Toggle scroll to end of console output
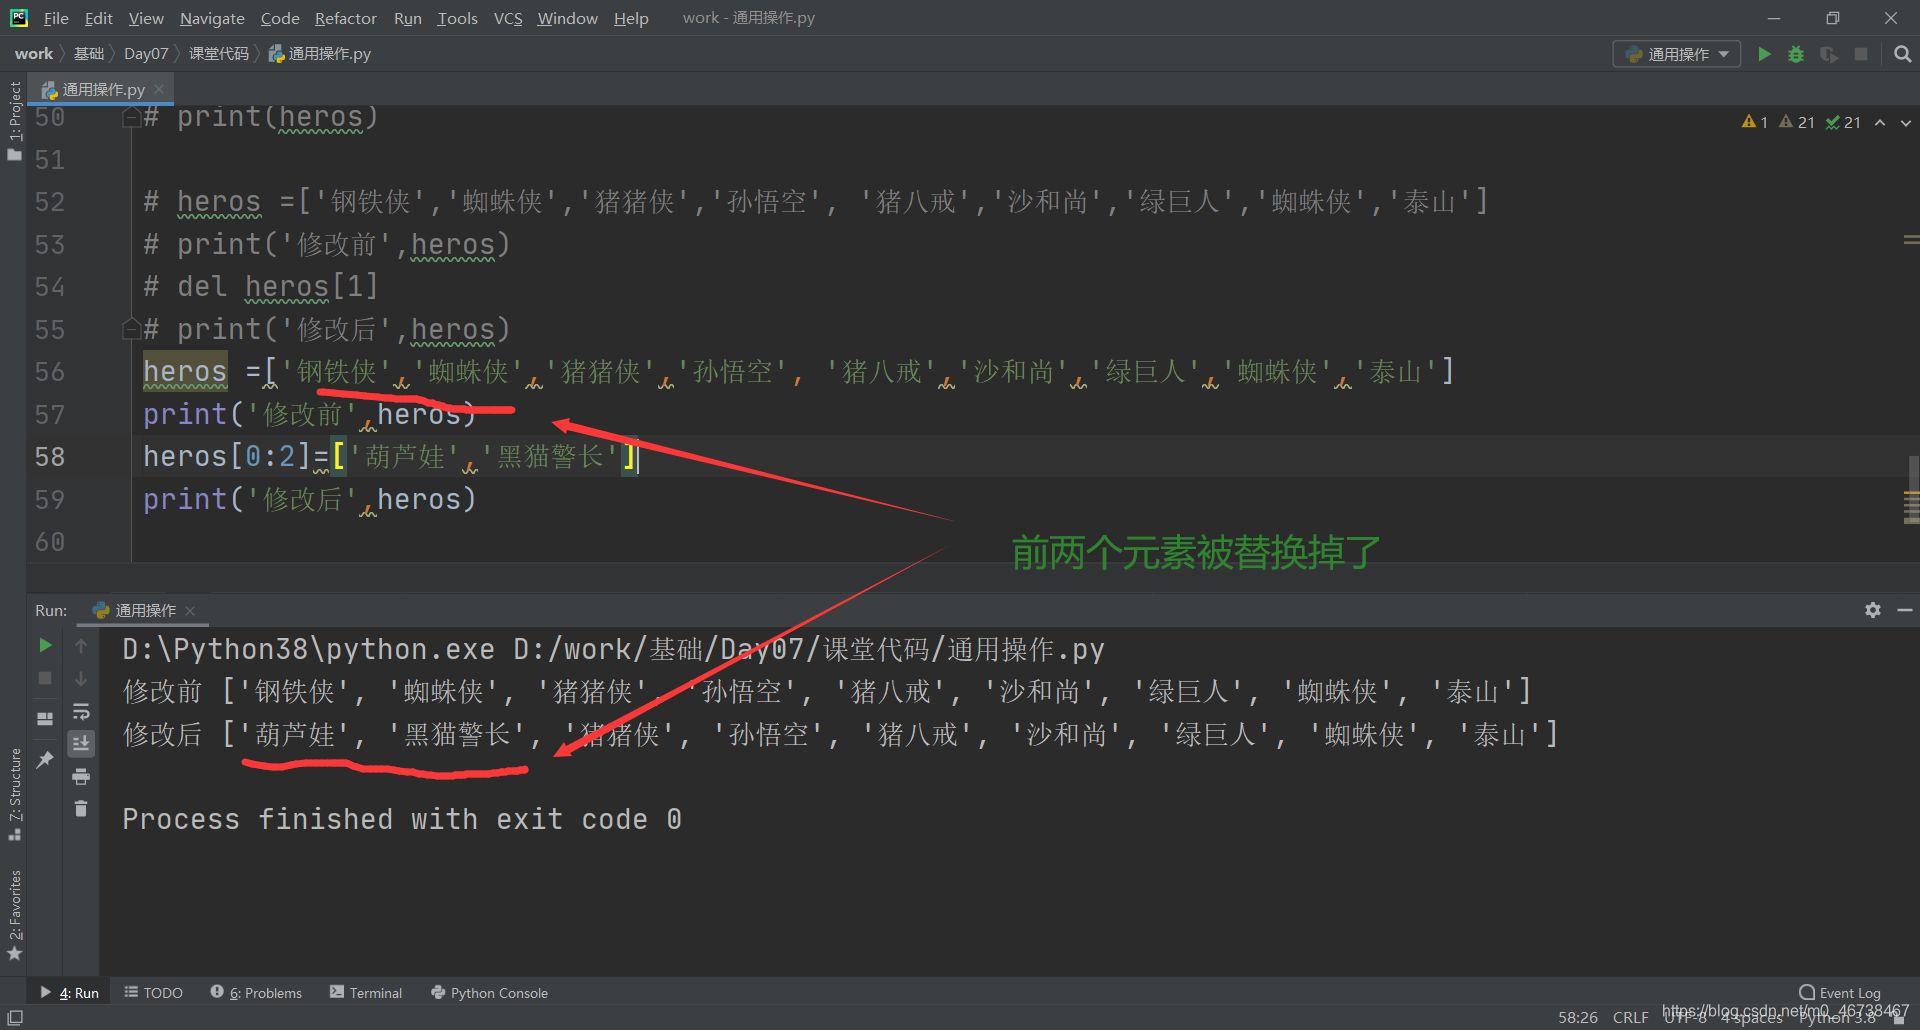This screenshot has width=1920, height=1030. (x=81, y=743)
